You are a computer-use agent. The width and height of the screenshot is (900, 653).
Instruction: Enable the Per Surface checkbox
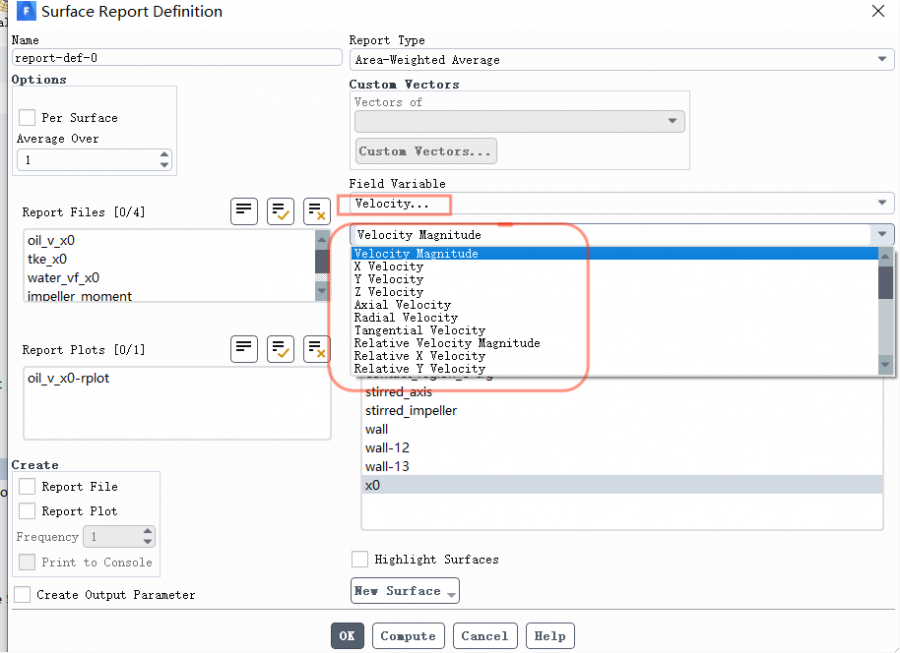(x=27, y=118)
